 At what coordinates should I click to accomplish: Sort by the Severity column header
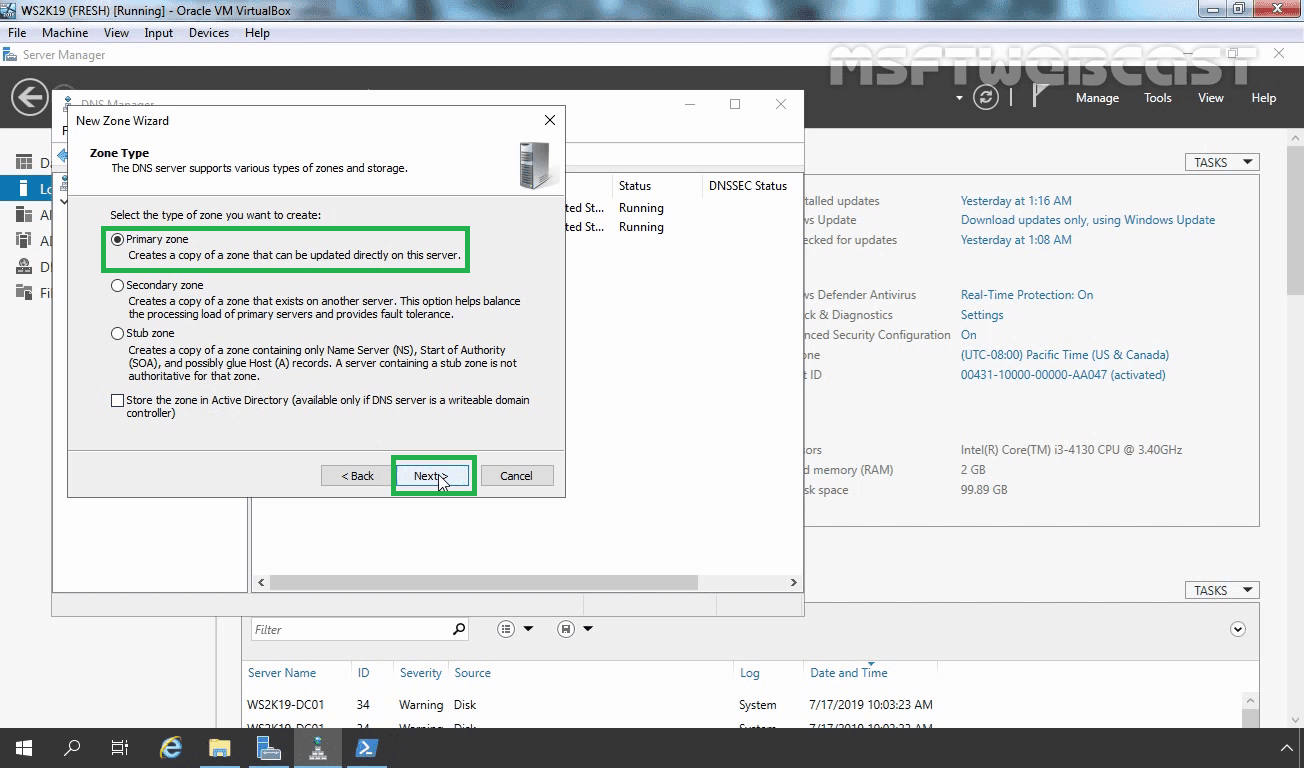[x=420, y=673]
